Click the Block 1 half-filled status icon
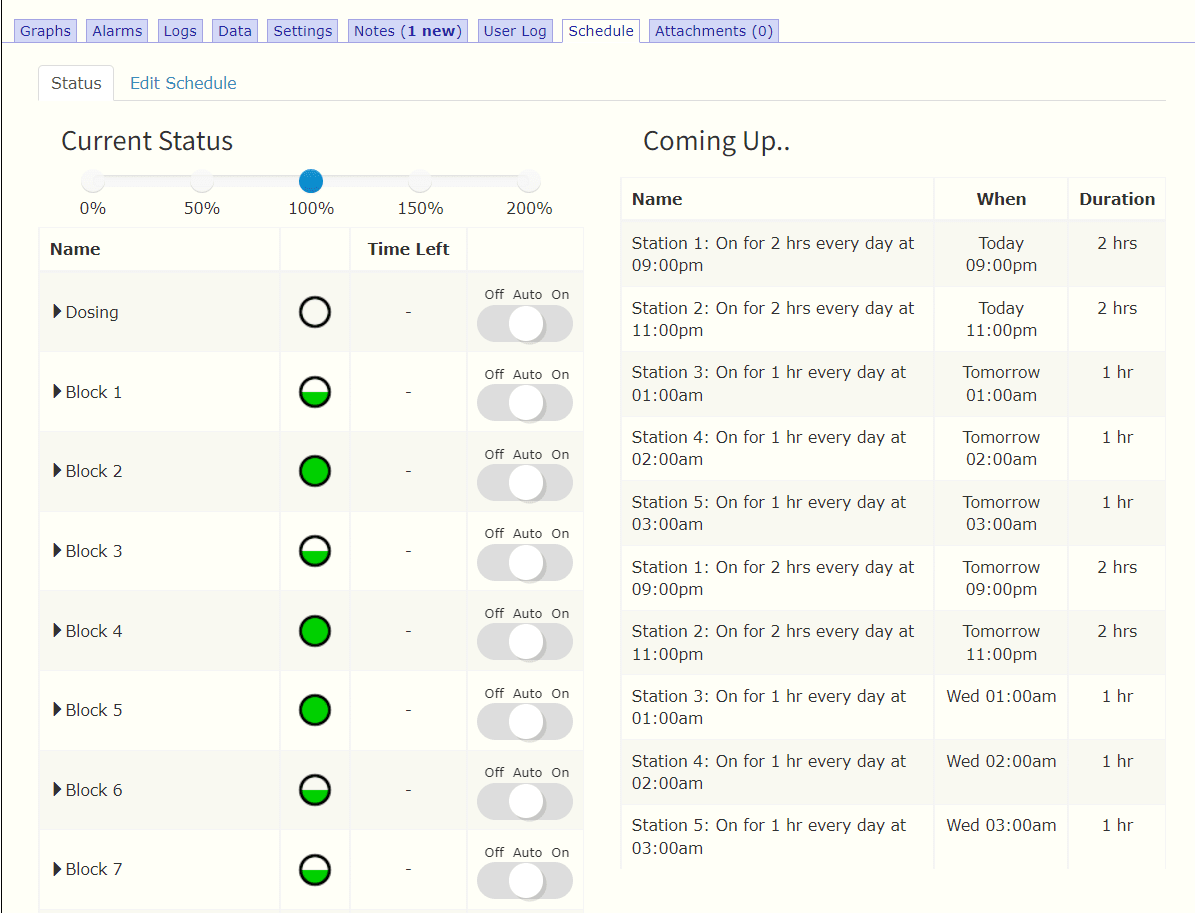 [x=315, y=392]
